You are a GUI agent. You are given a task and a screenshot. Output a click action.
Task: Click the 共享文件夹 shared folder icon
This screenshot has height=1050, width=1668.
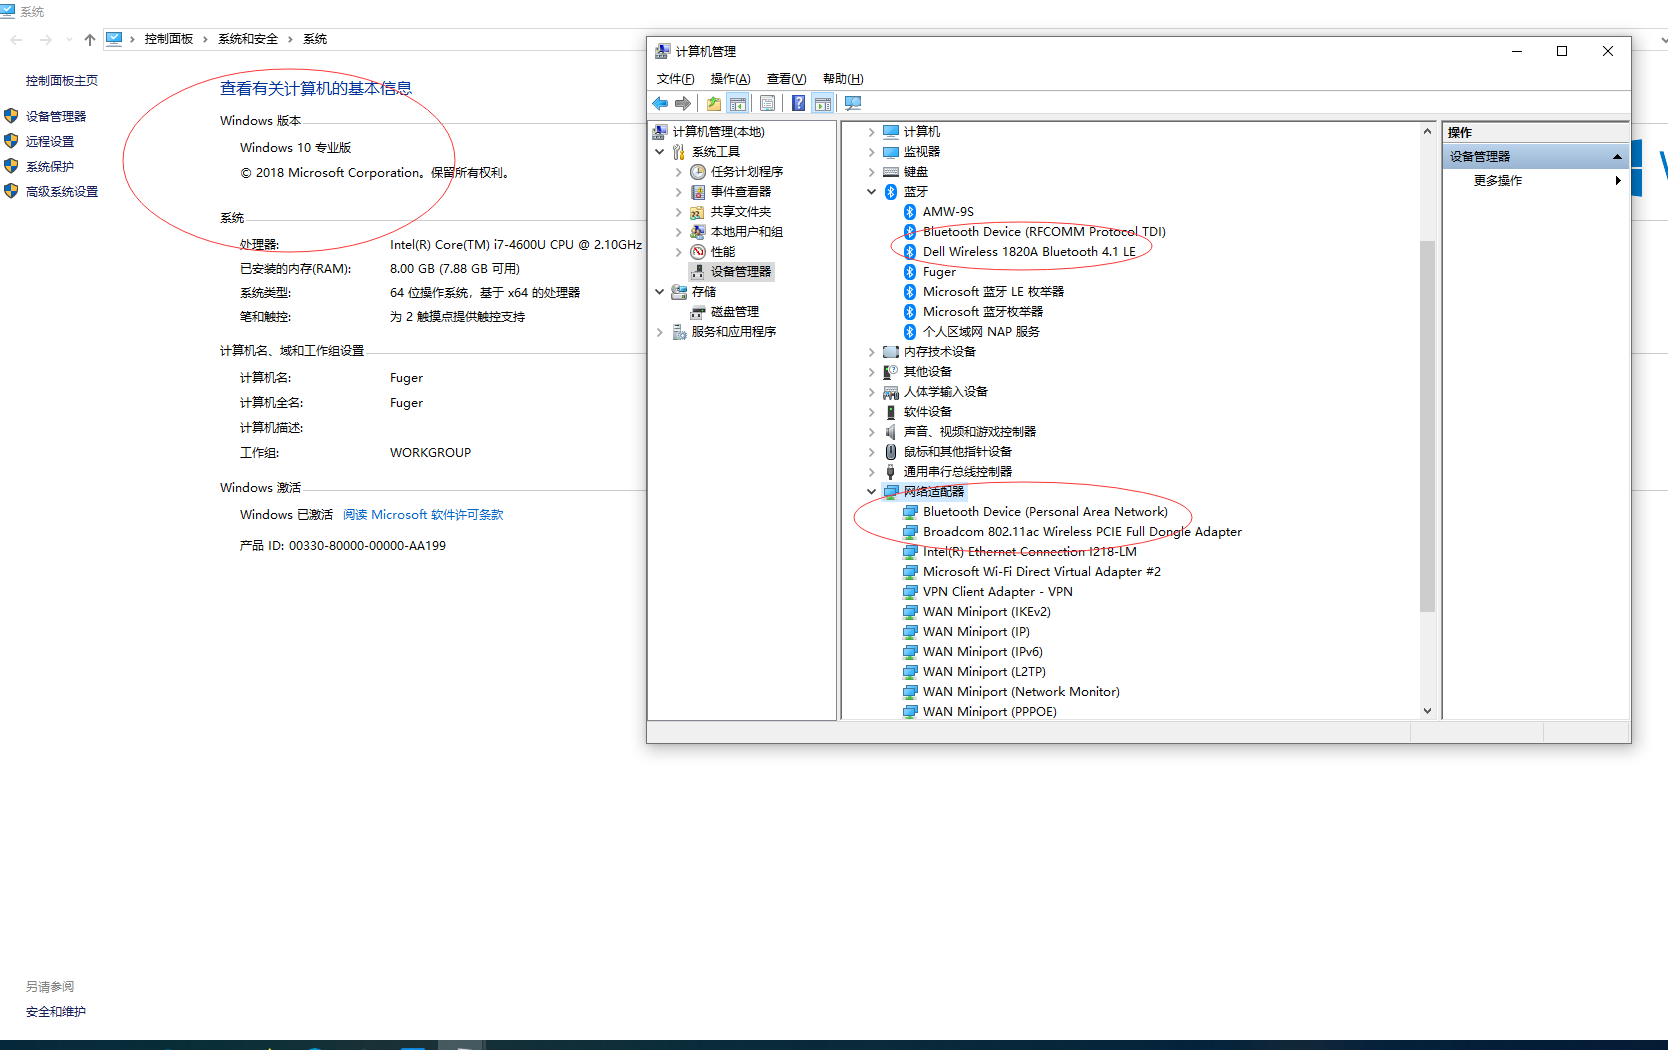coord(697,211)
